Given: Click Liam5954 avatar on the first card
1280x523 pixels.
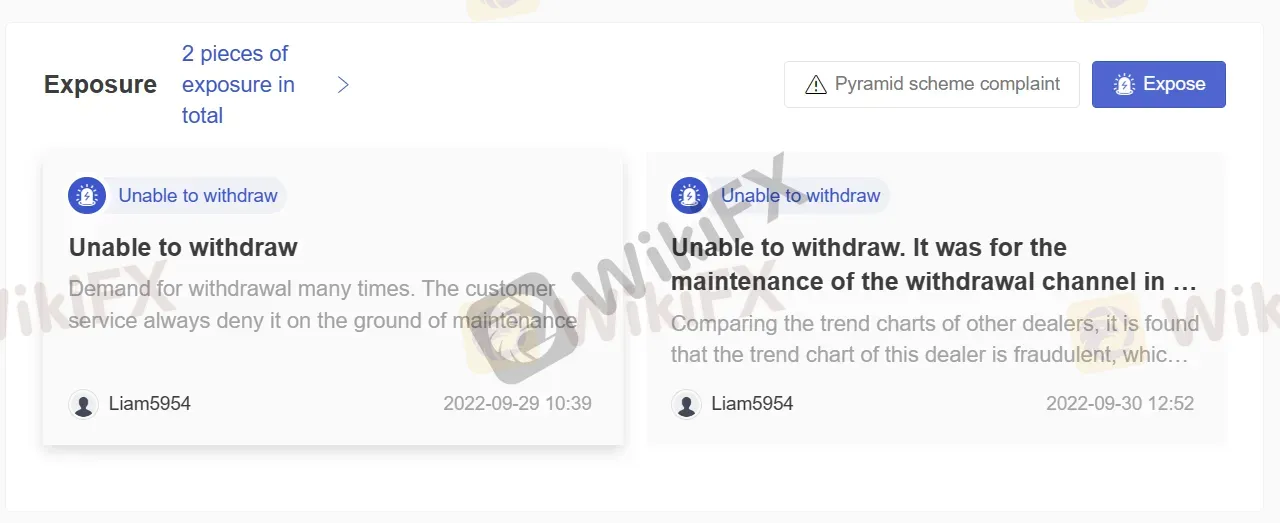Looking at the screenshot, I should click(83, 404).
